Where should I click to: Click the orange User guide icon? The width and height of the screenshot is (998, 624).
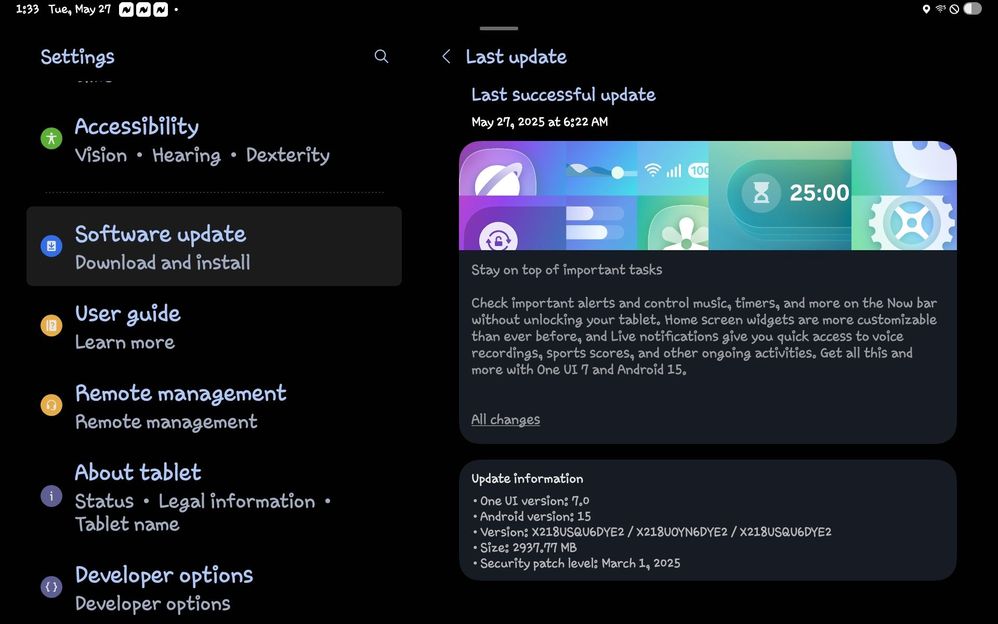pyautogui.click(x=51, y=326)
